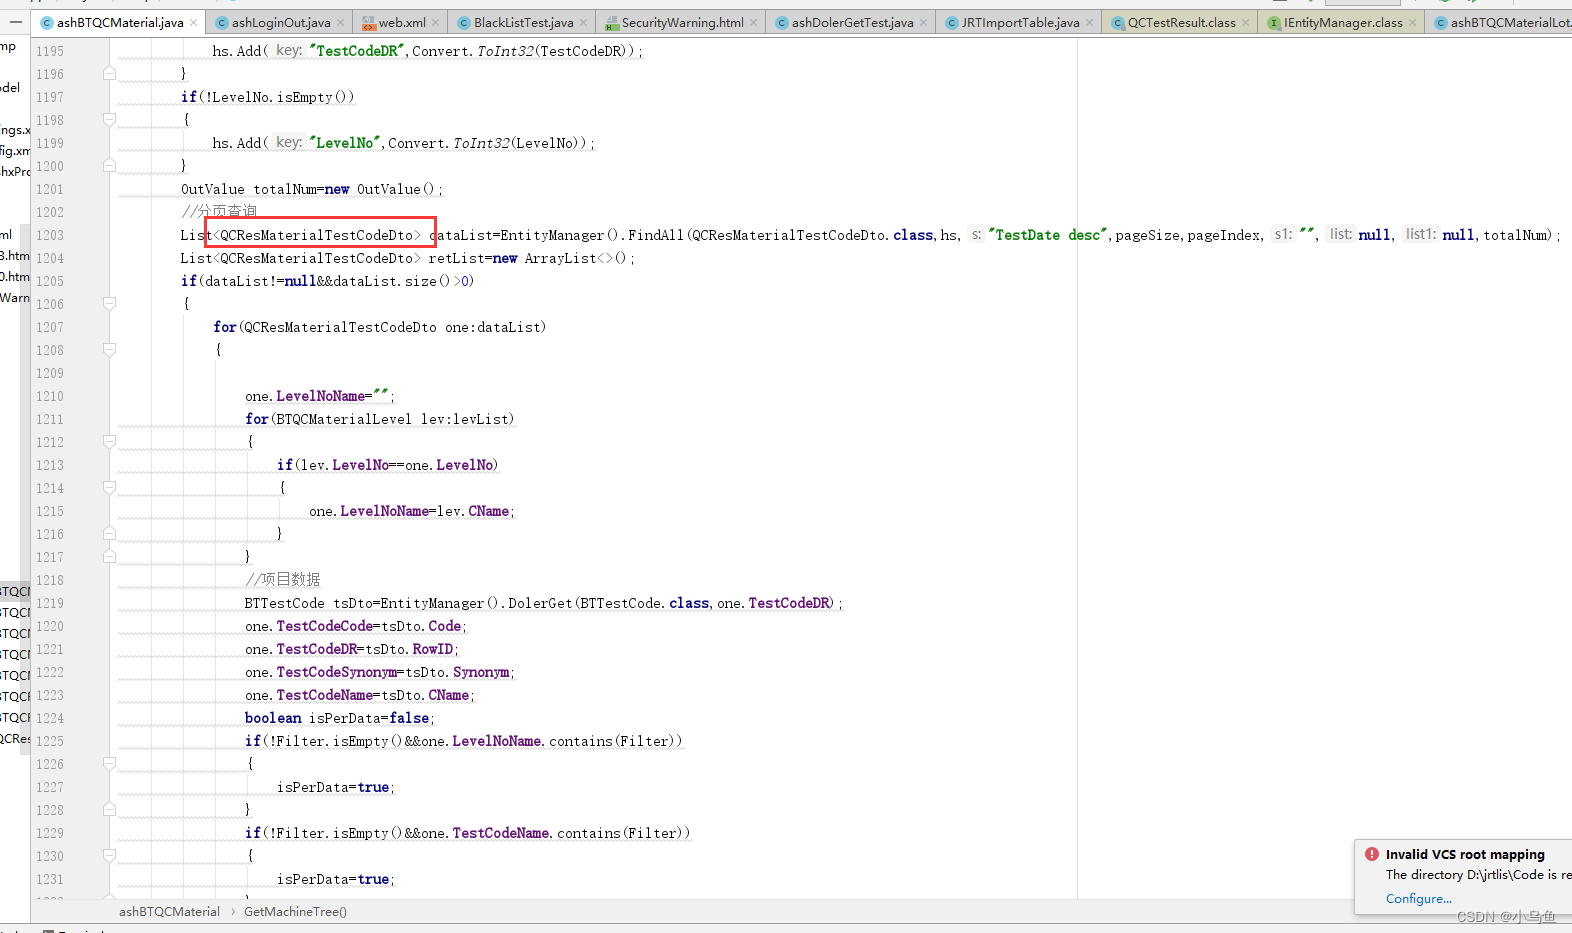Switch to ashDolerGetTest.java tab
This screenshot has width=1572, height=933.
tap(852, 22)
